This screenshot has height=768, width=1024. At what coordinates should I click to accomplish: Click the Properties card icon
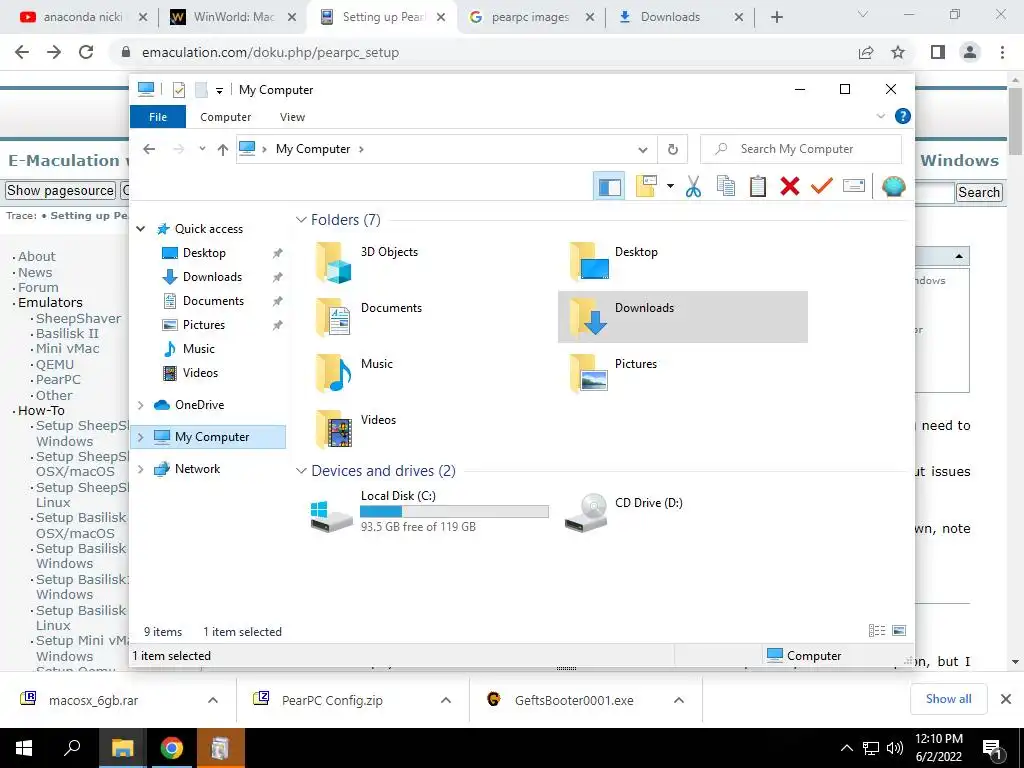click(854, 187)
